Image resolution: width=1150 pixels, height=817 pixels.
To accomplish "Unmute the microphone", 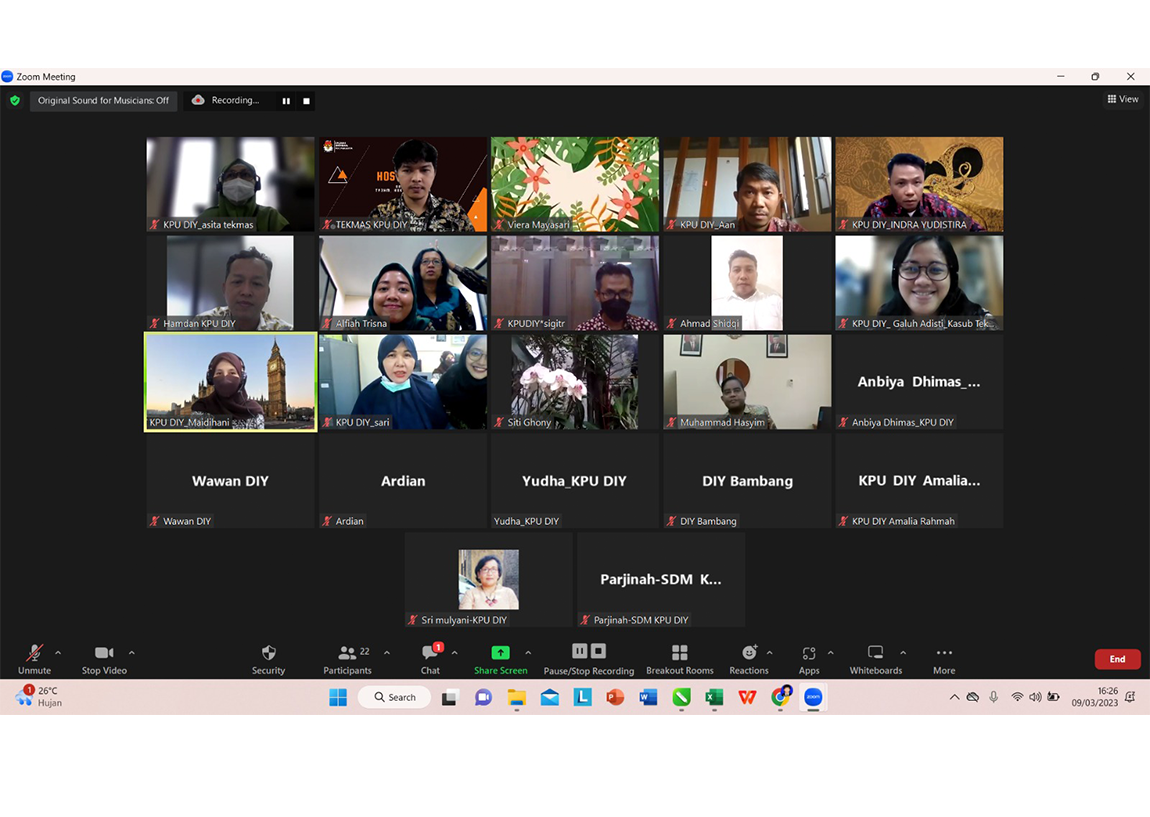I will point(34,653).
